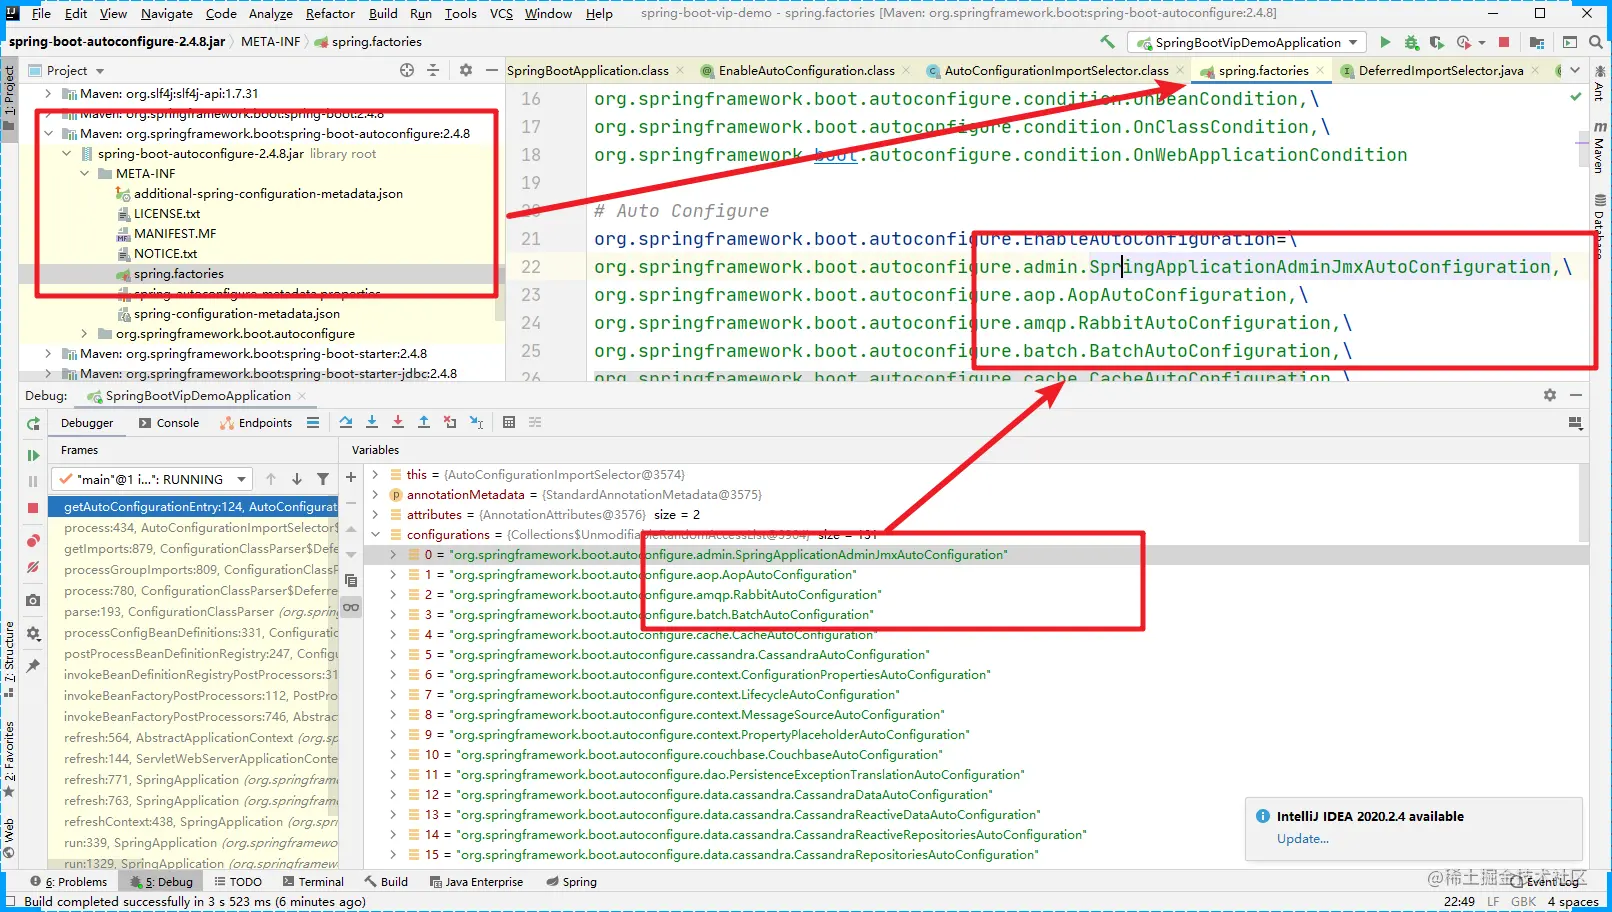Collapse the configurations variable node
This screenshot has height=912, width=1612.
tap(376, 535)
